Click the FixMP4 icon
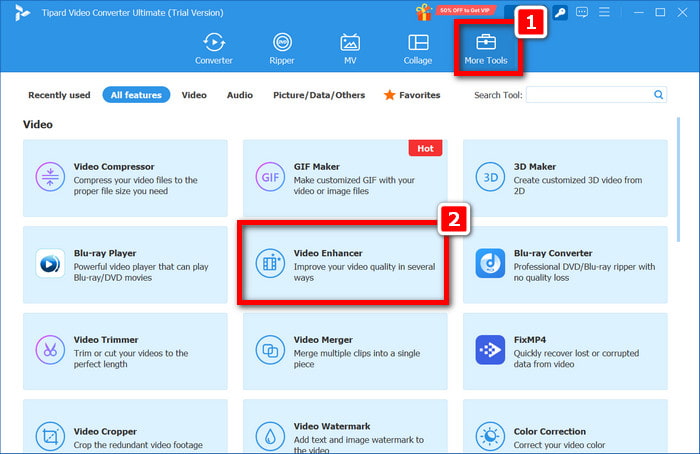 490,350
